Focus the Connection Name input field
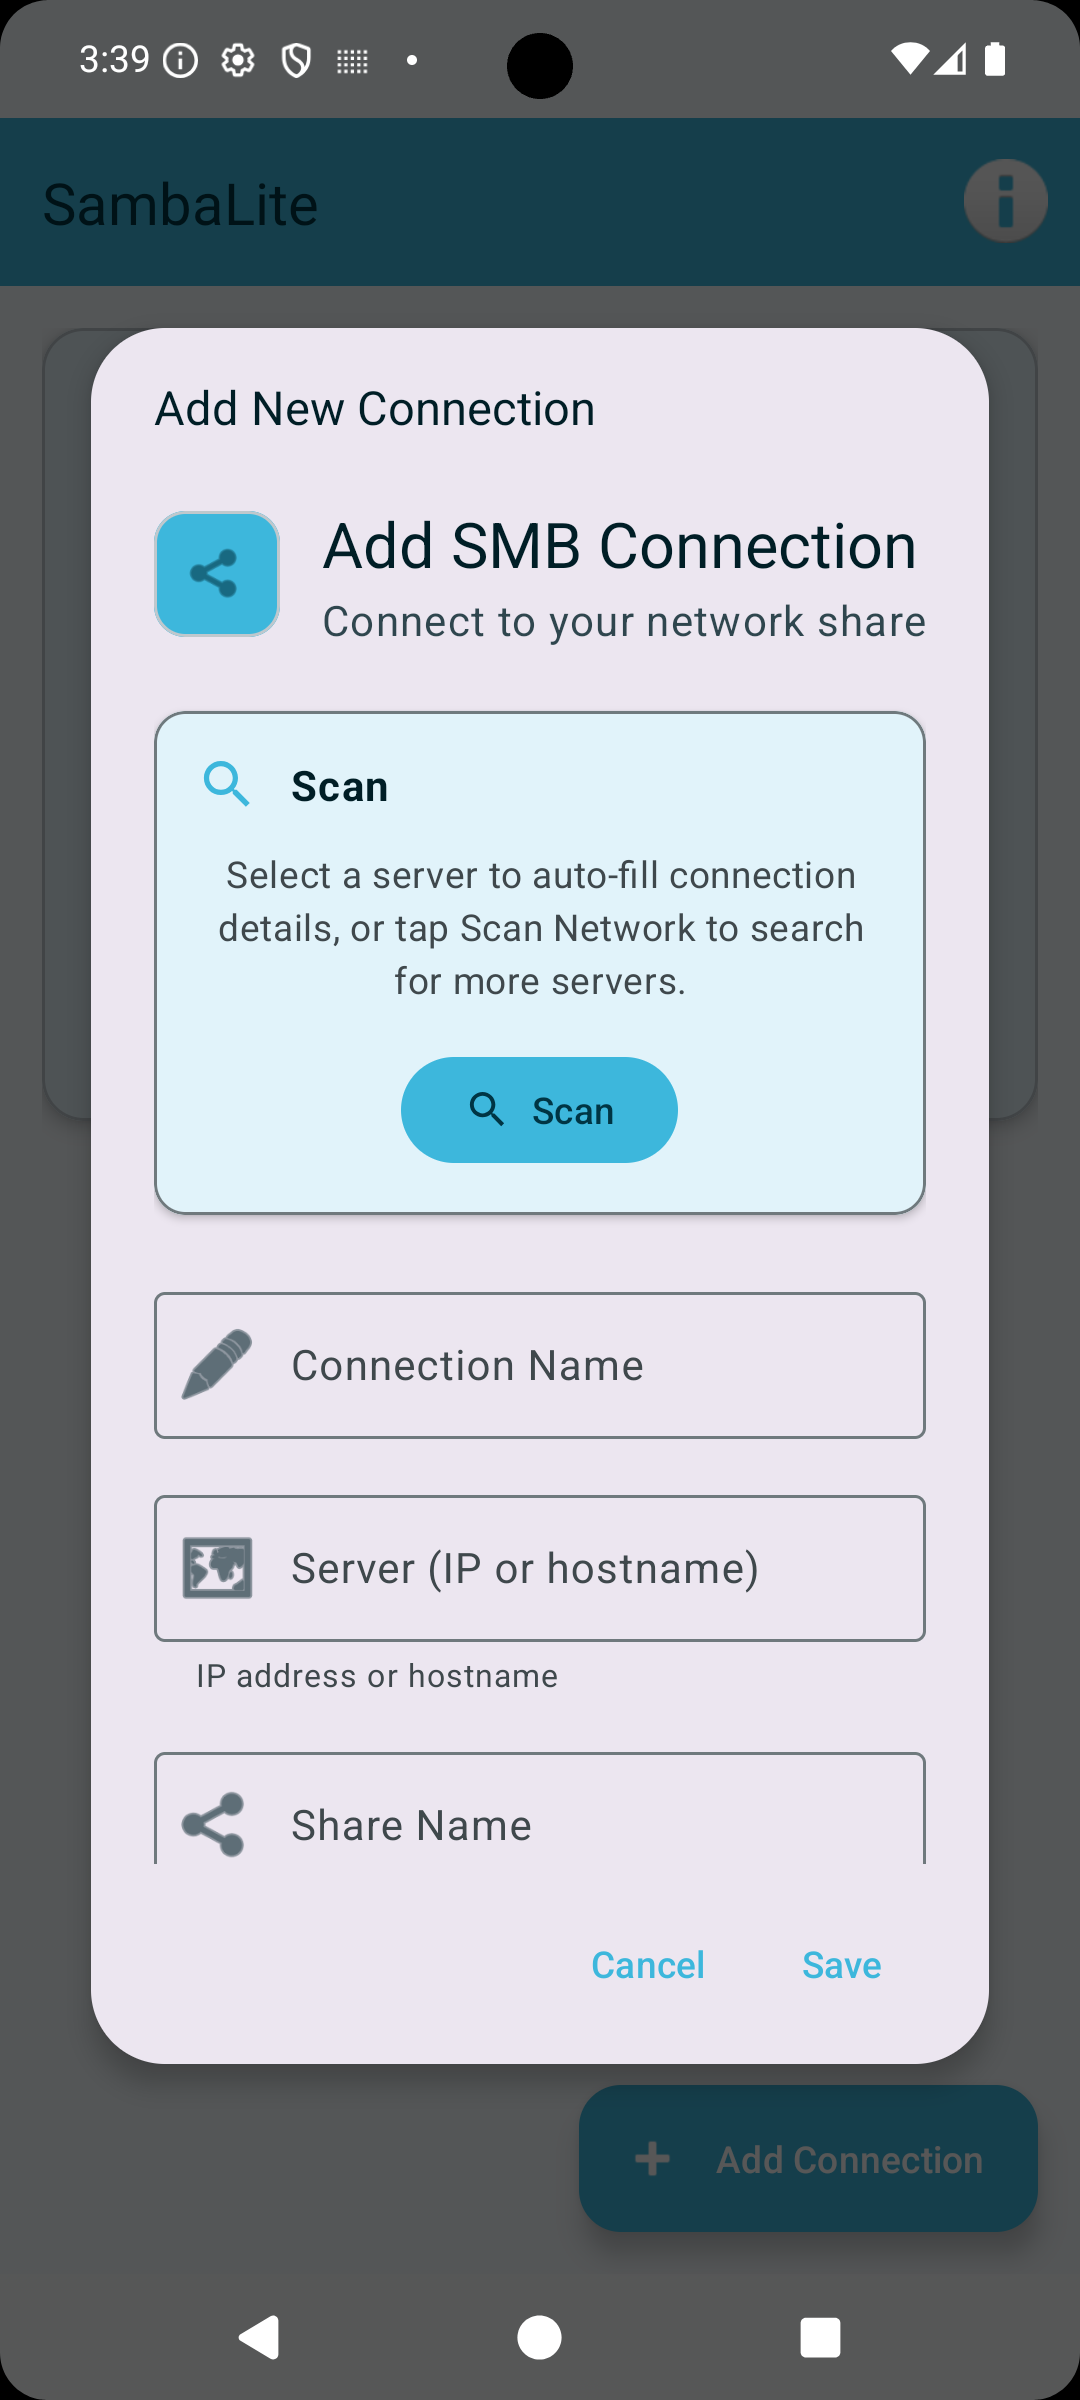Viewport: 1080px width, 2400px height. click(x=540, y=1366)
